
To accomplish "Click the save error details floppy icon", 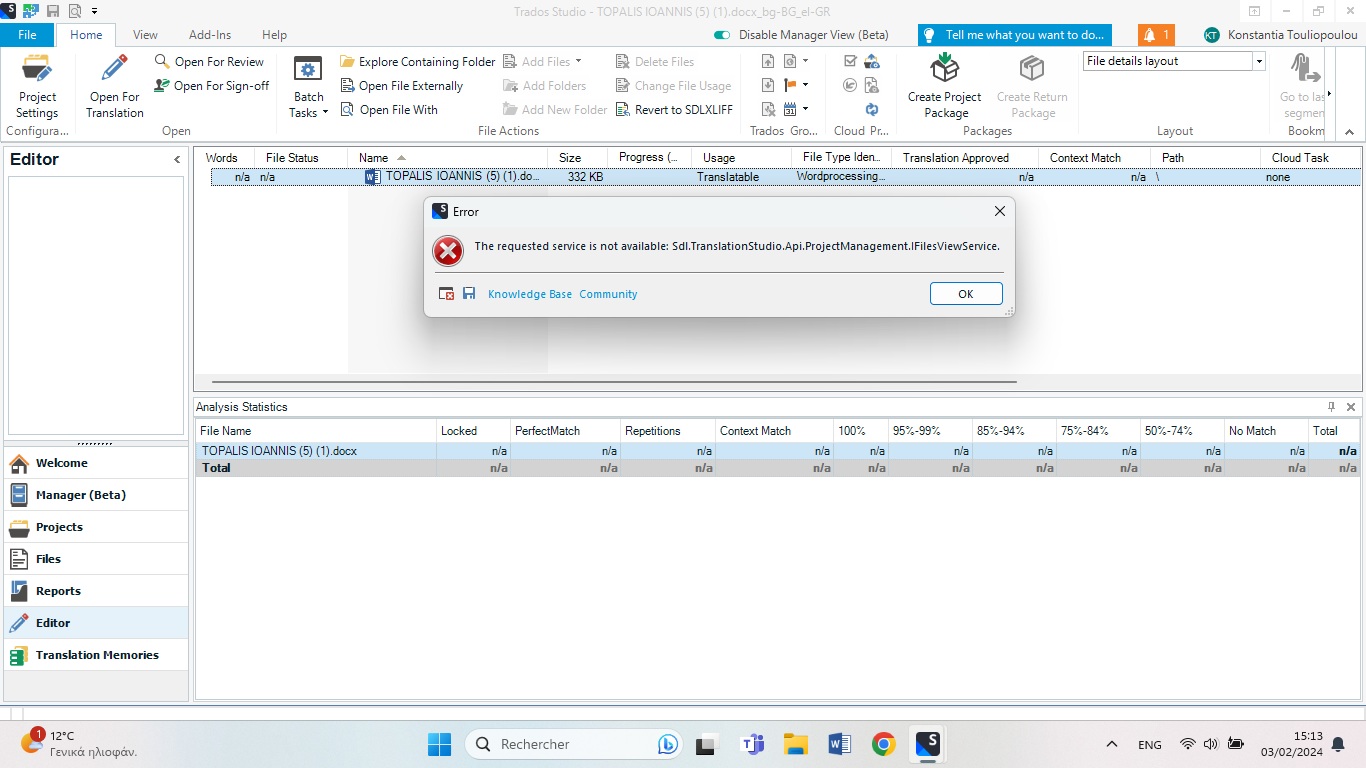I will (469, 294).
